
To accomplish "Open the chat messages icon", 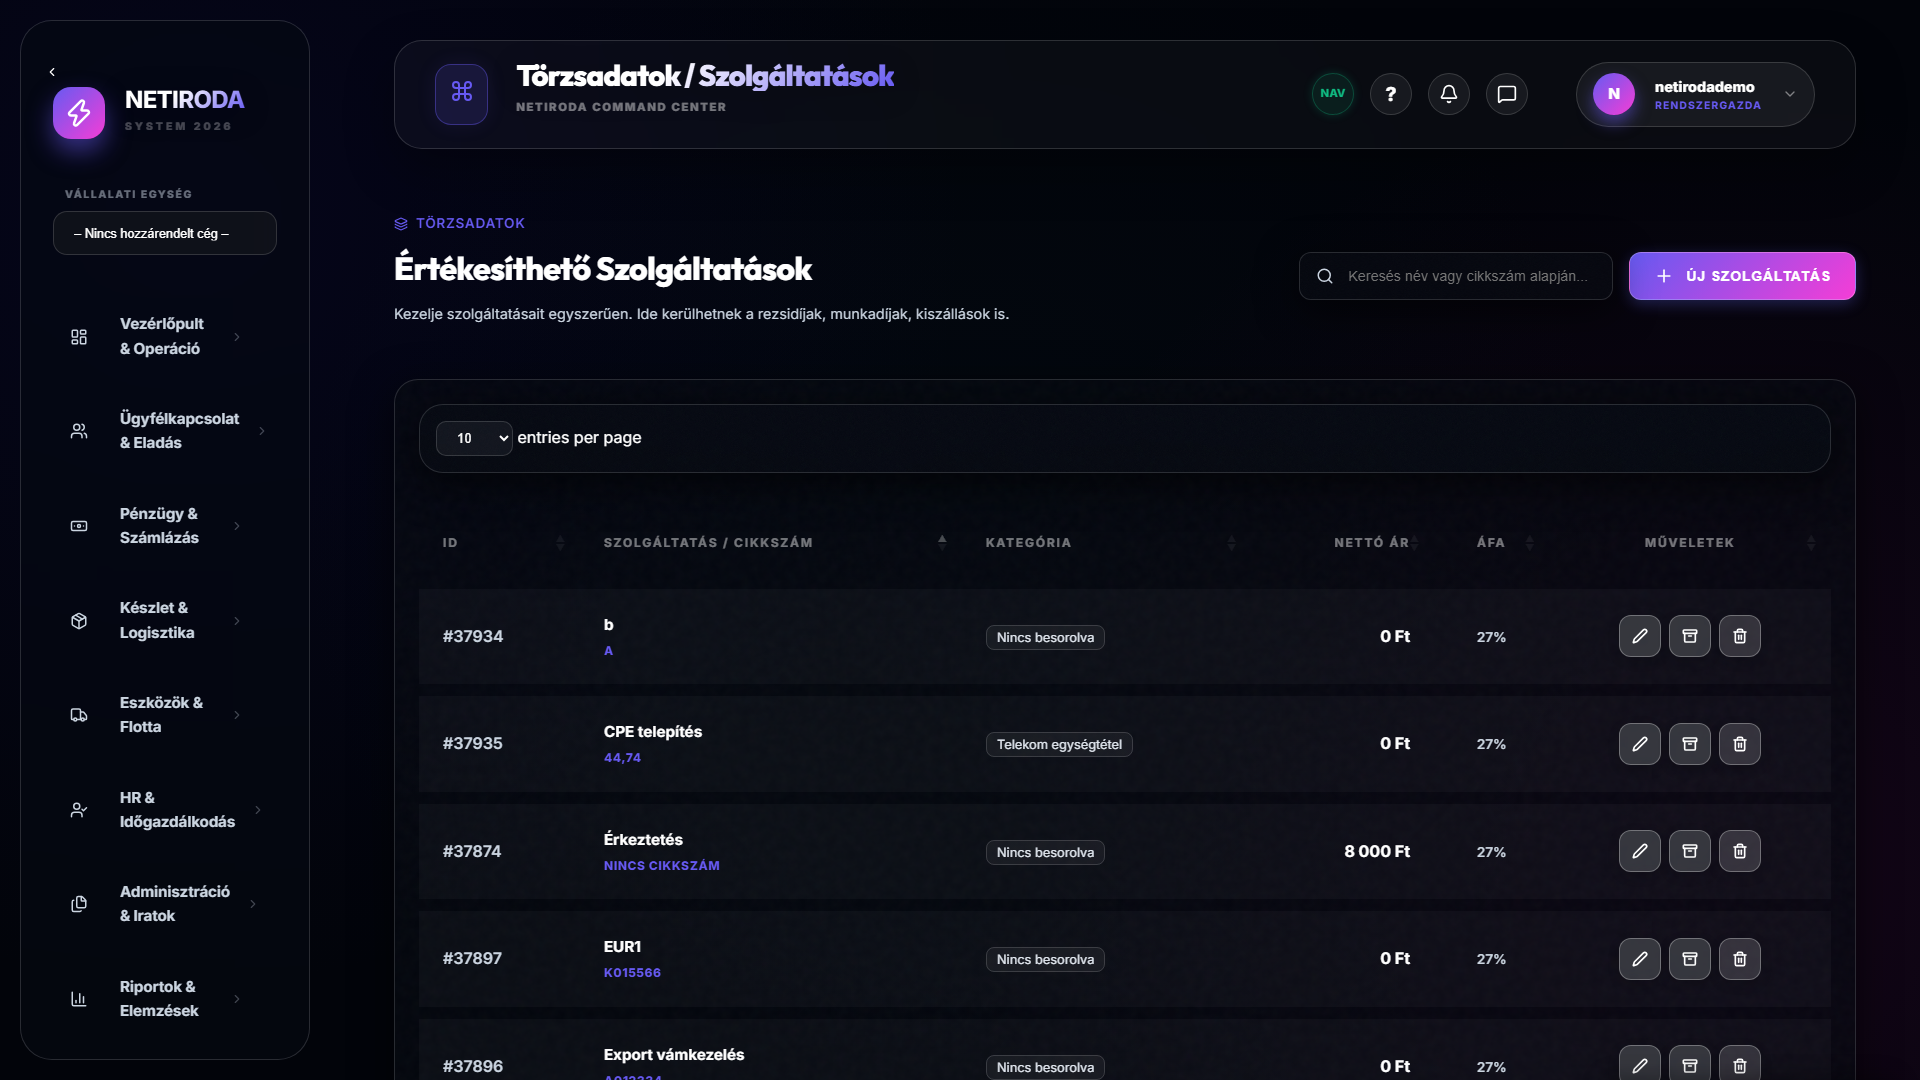I will click(1506, 94).
